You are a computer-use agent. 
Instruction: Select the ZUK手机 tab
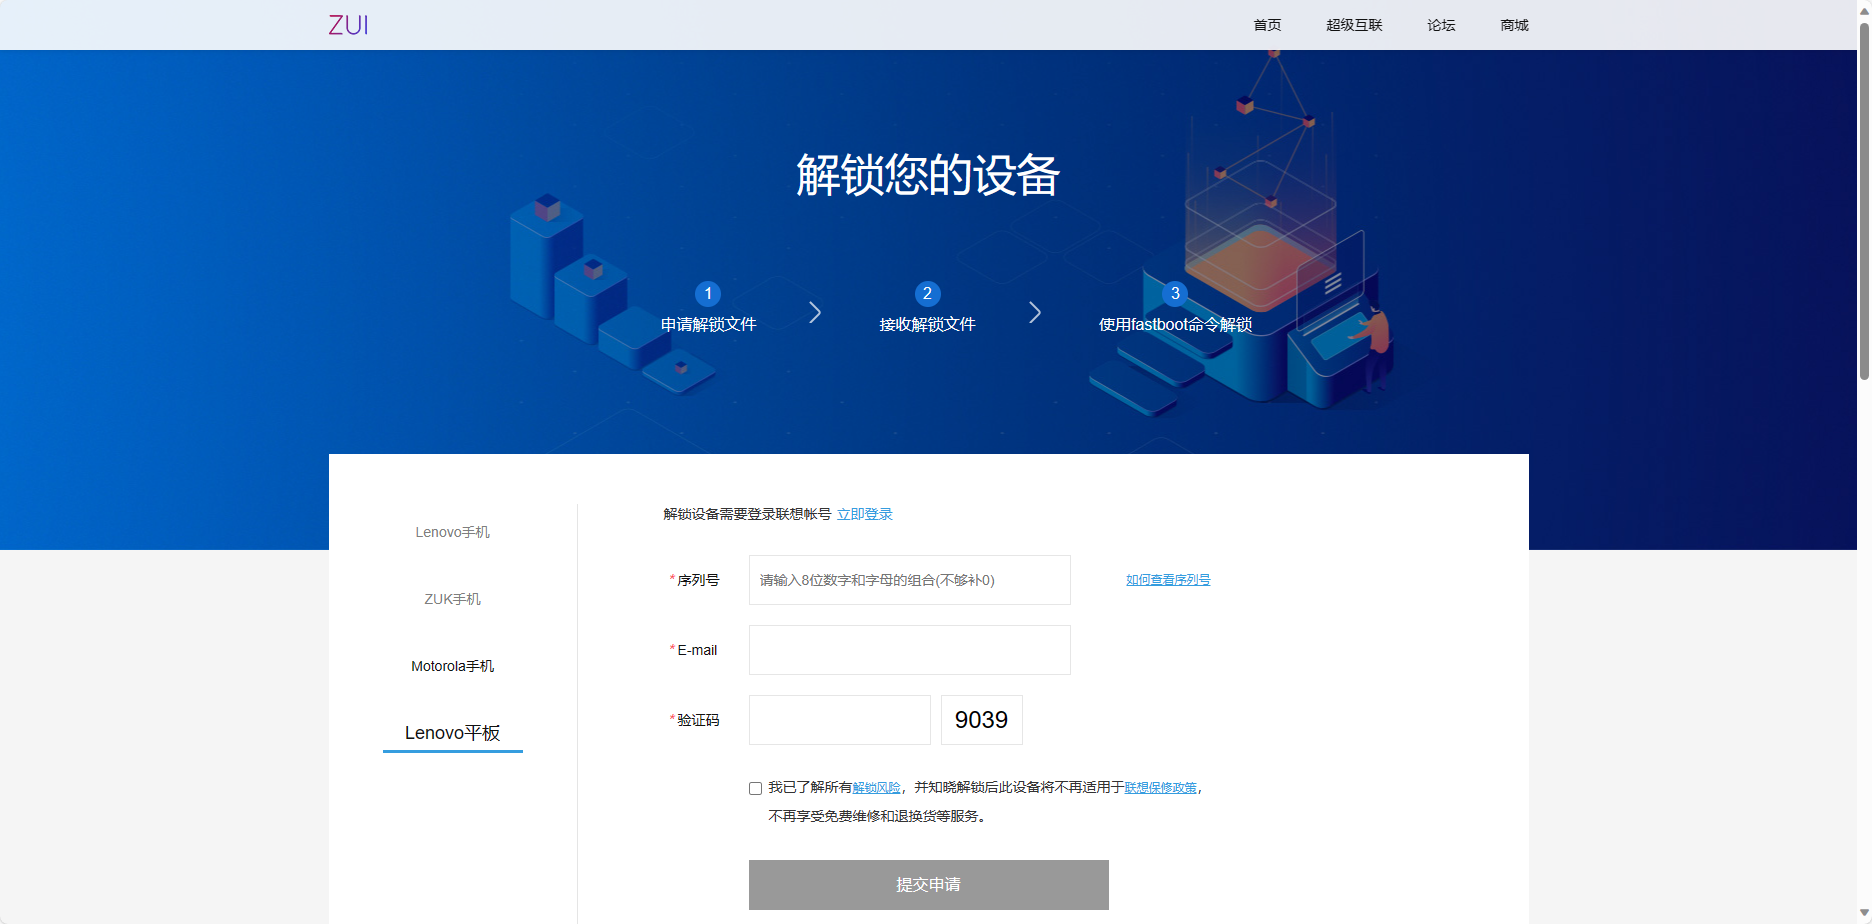(x=453, y=599)
